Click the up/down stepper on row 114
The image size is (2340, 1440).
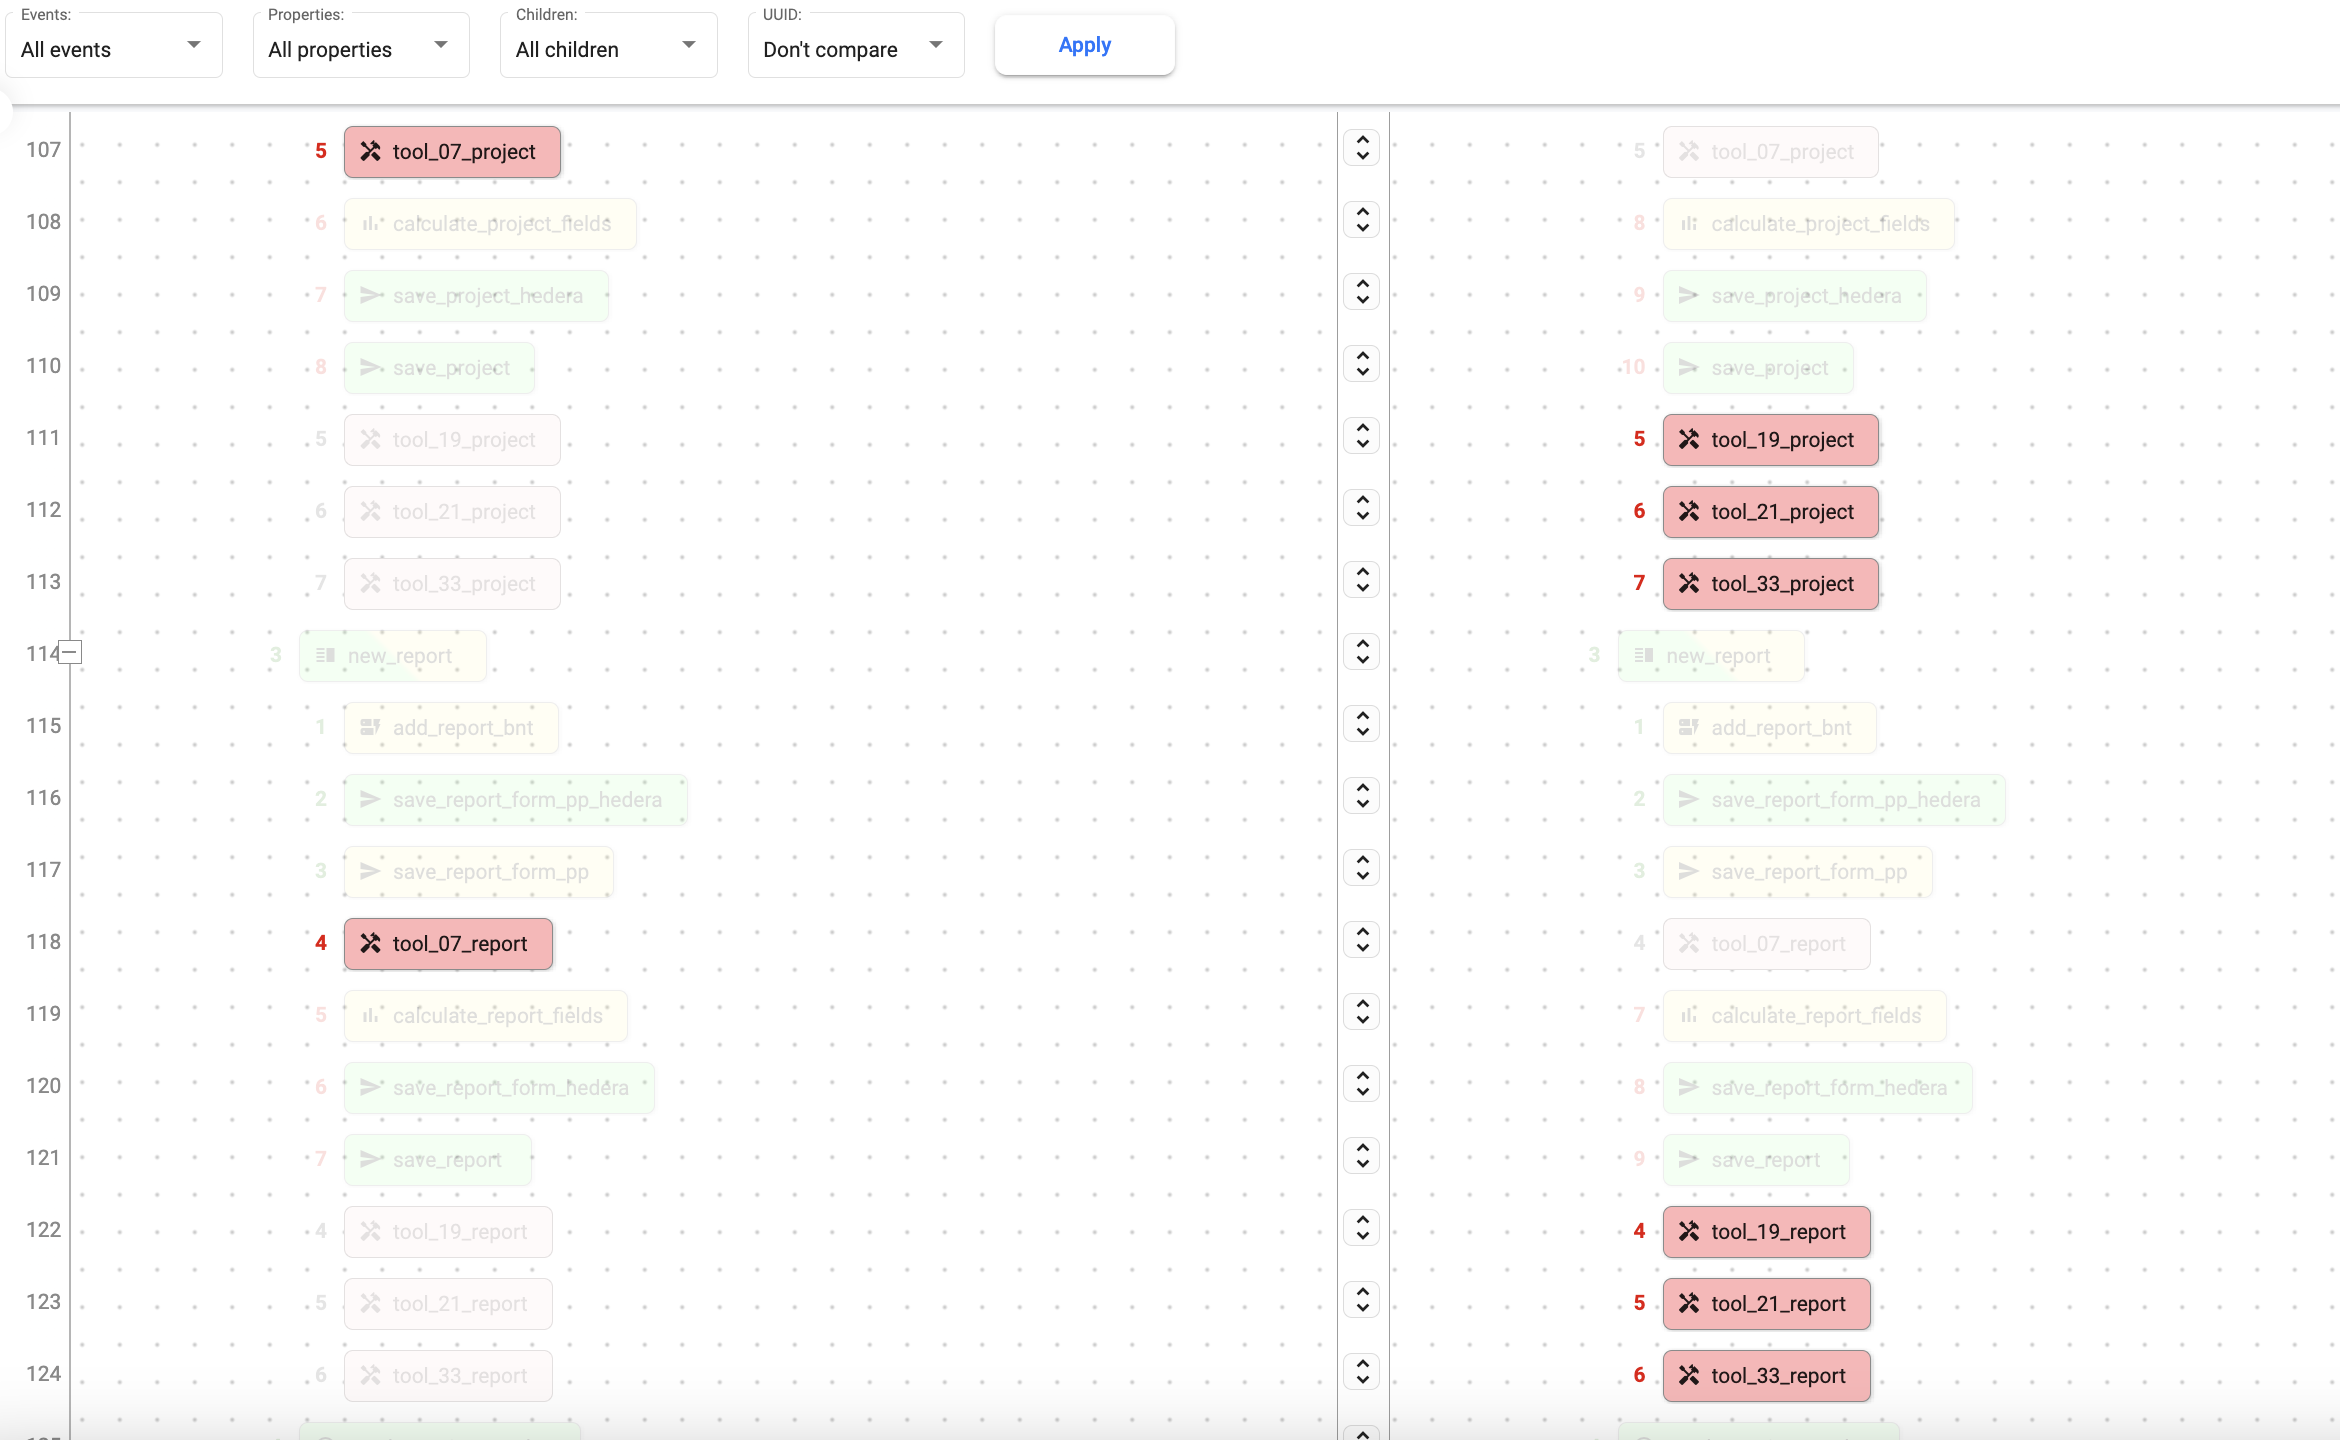tap(1362, 652)
